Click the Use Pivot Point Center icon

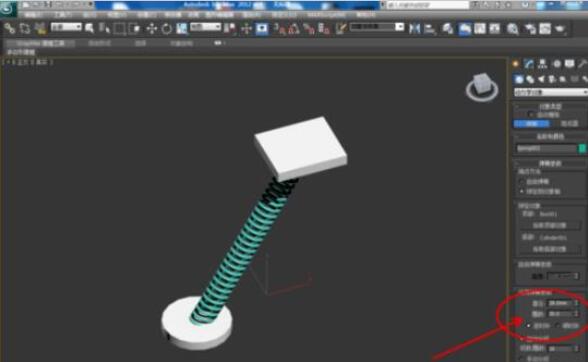(230, 29)
